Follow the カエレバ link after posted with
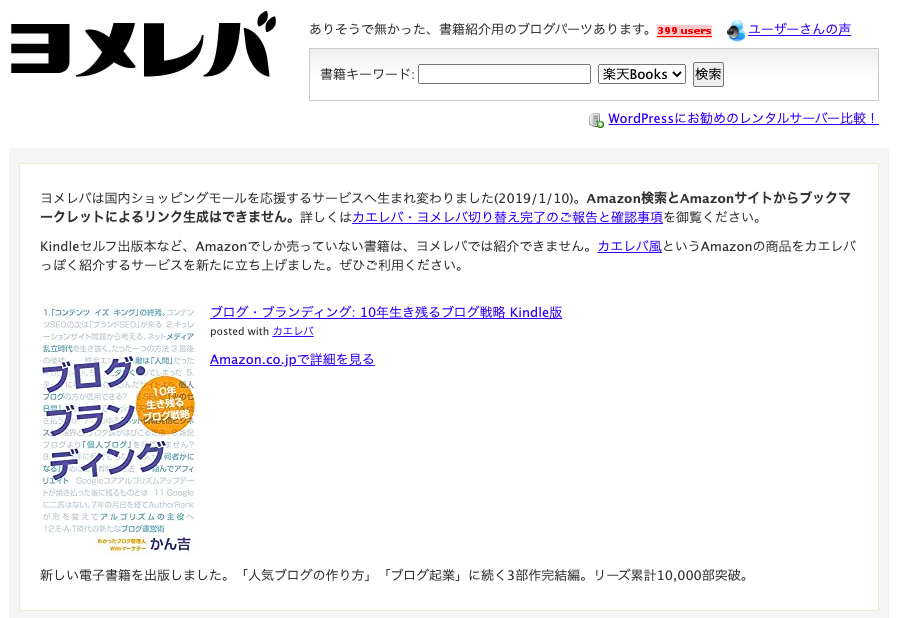The height and width of the screenshot is (618, 897). click(293, 331)
